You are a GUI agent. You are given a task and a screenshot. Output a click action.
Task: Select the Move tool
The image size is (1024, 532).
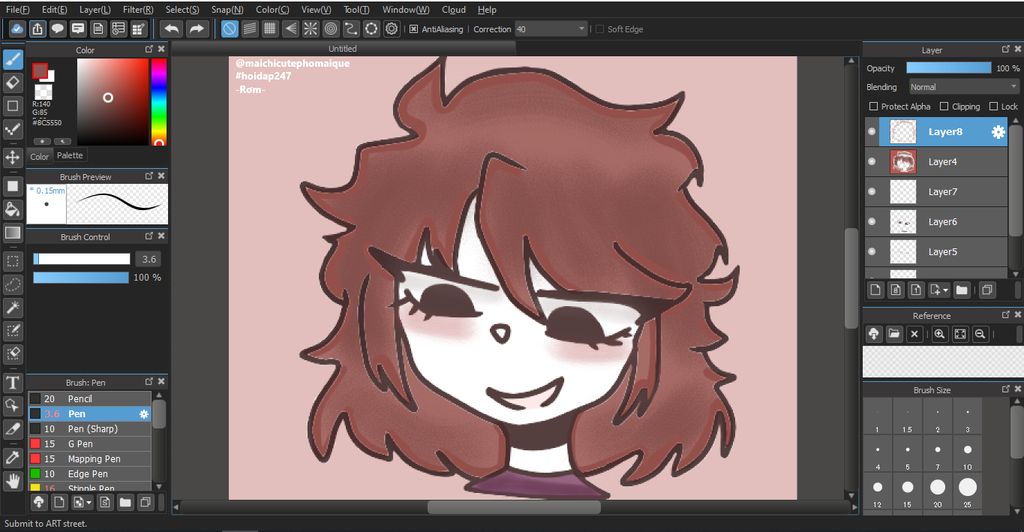pos(12,157)
